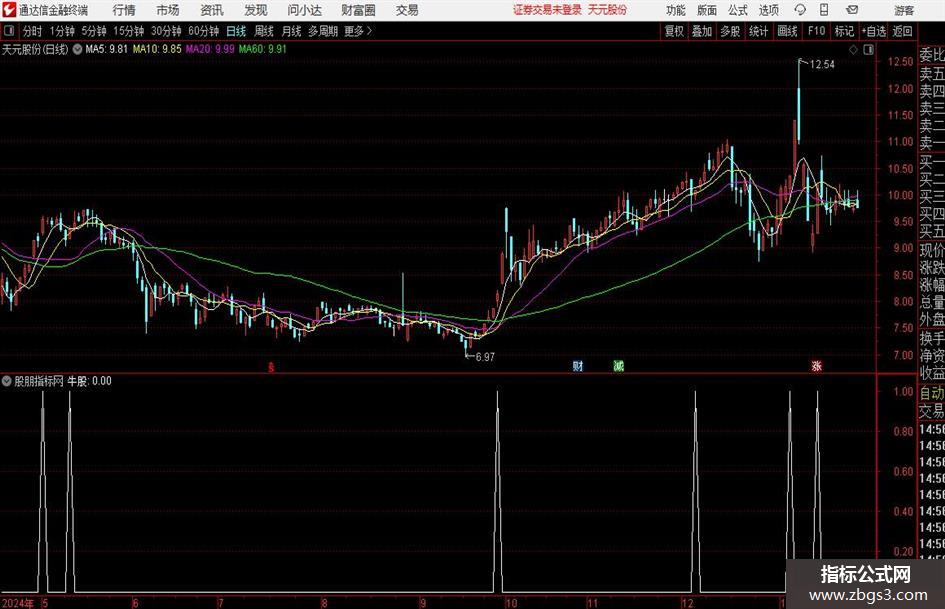Viewport: 945px width, 609px height.
Task: Click the diamond icon at chart top right
Action: coord(853,49)
